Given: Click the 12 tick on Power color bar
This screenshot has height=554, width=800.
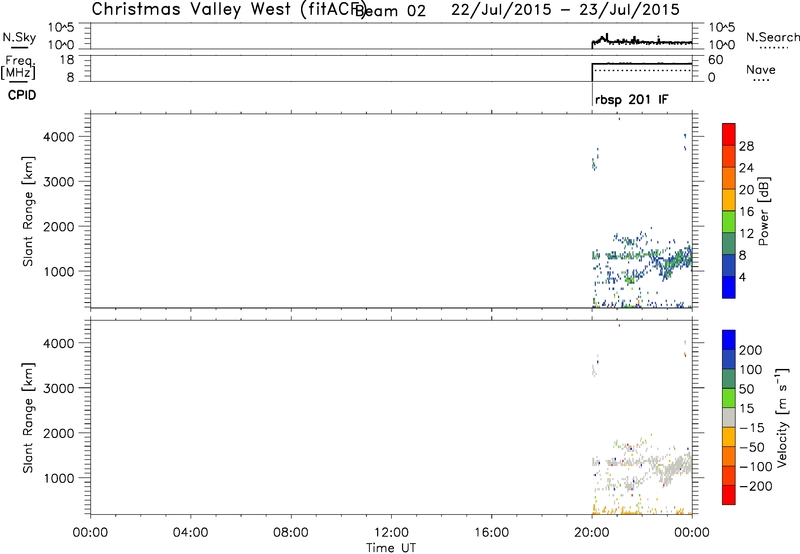Looking at the screenshot, I should pyautogui.click(x=746, y=234).
